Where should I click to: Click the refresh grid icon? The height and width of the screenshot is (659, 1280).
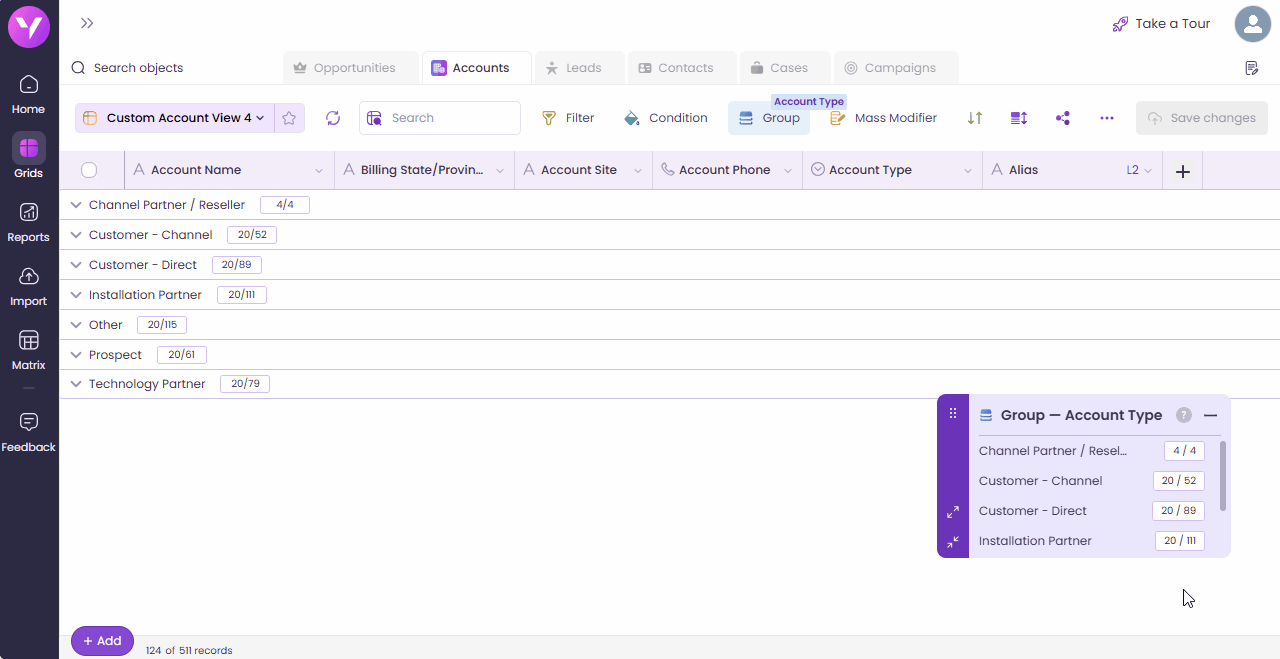click(333, 118)
